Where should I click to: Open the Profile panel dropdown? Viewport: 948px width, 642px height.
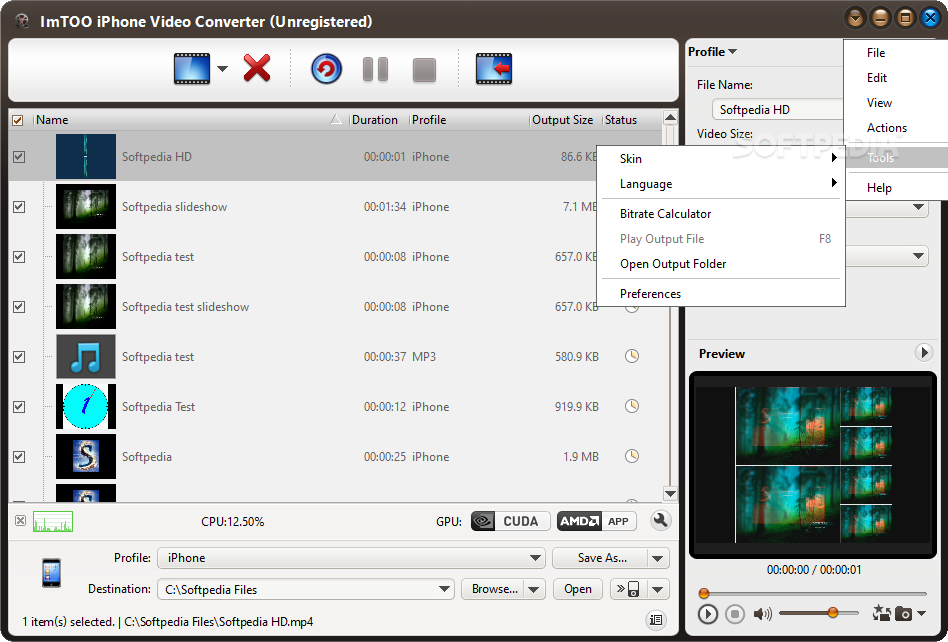(712, 52)
